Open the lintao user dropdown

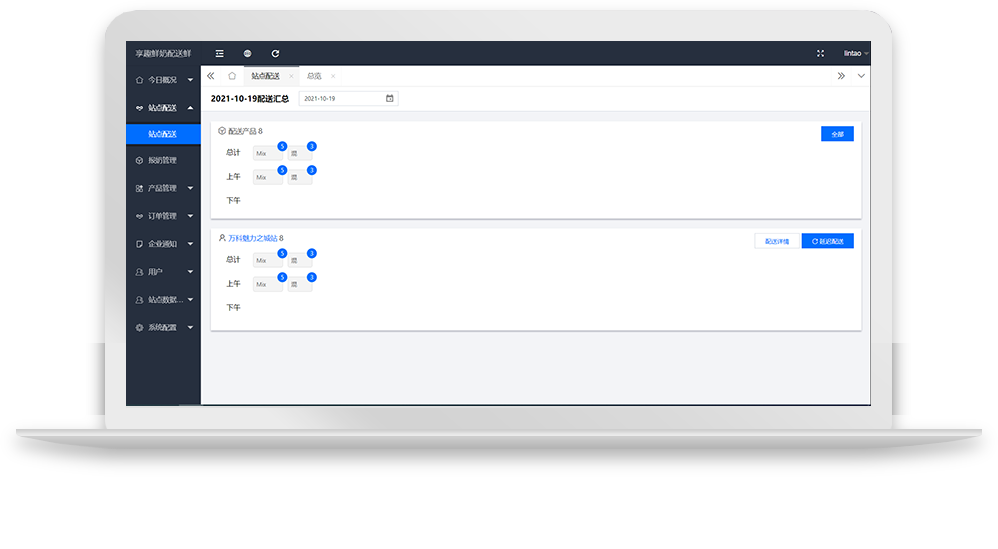(856, 53)
